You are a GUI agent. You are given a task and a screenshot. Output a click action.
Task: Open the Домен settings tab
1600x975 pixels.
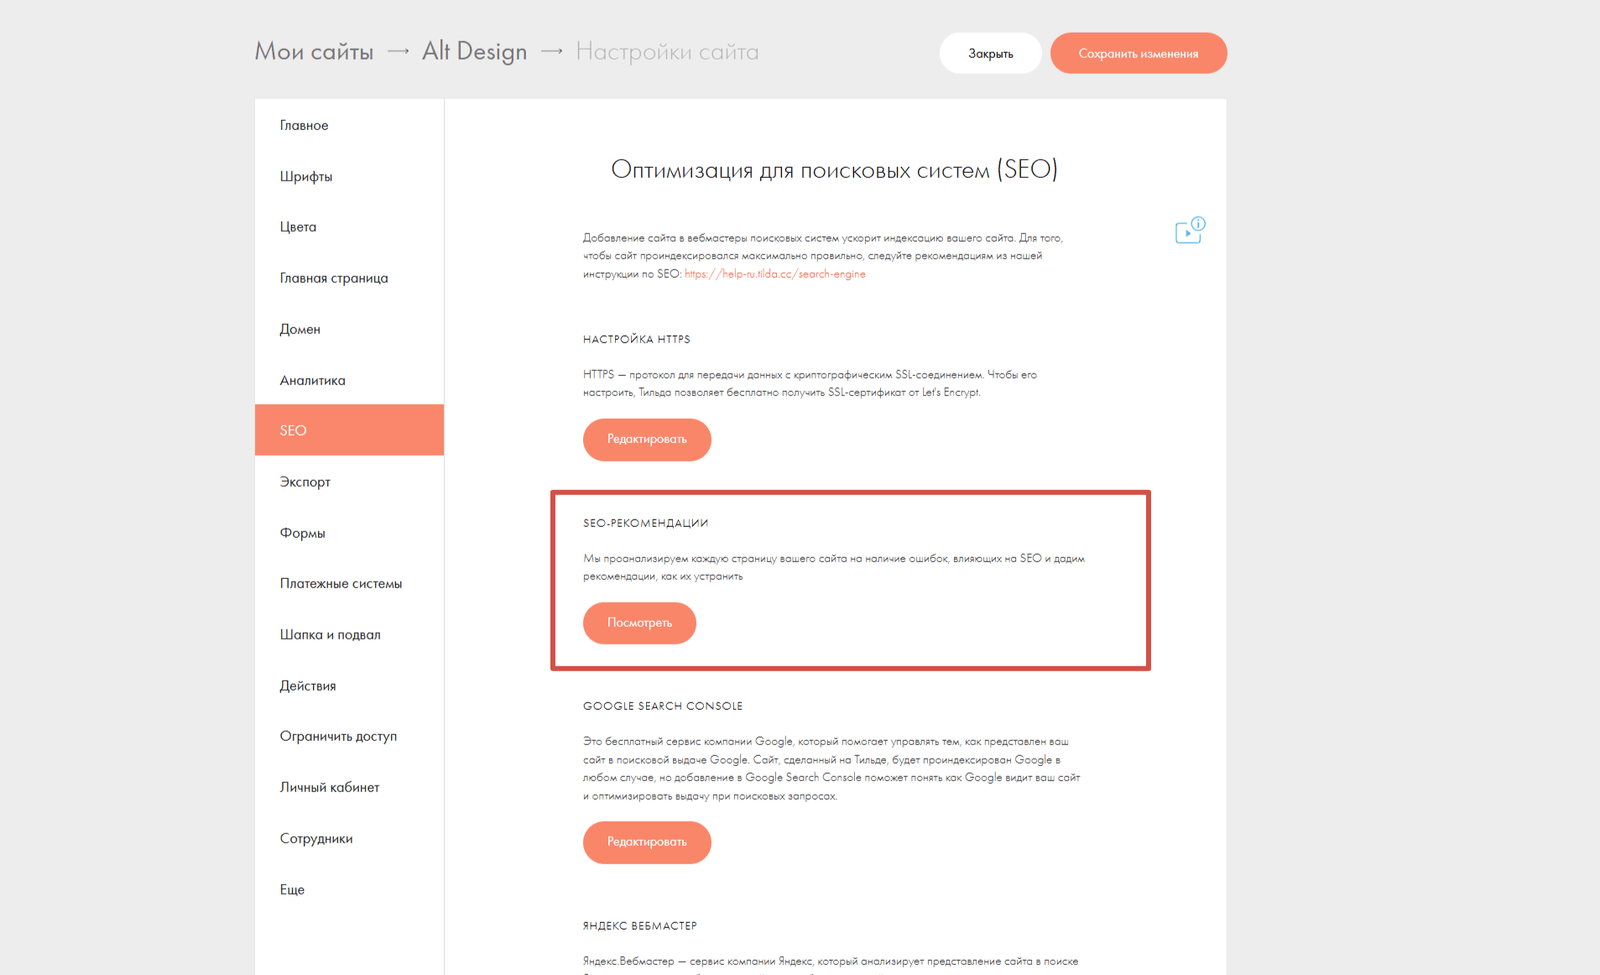coord(349,329)
